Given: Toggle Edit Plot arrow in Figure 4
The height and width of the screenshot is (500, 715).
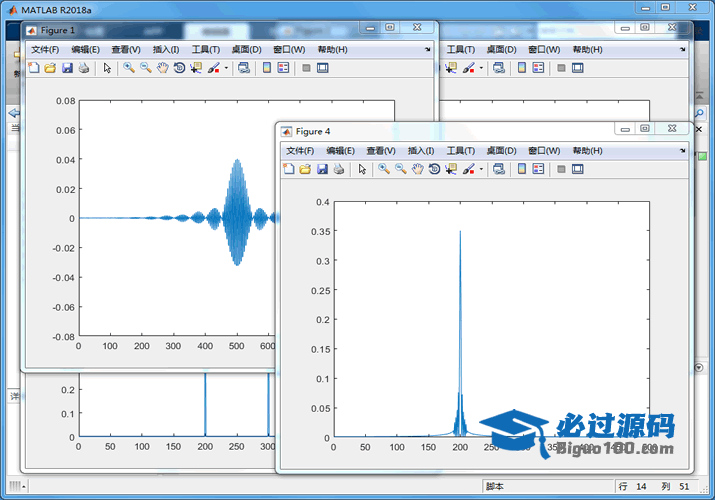Looking at the screenshot, I should (362, 169).
